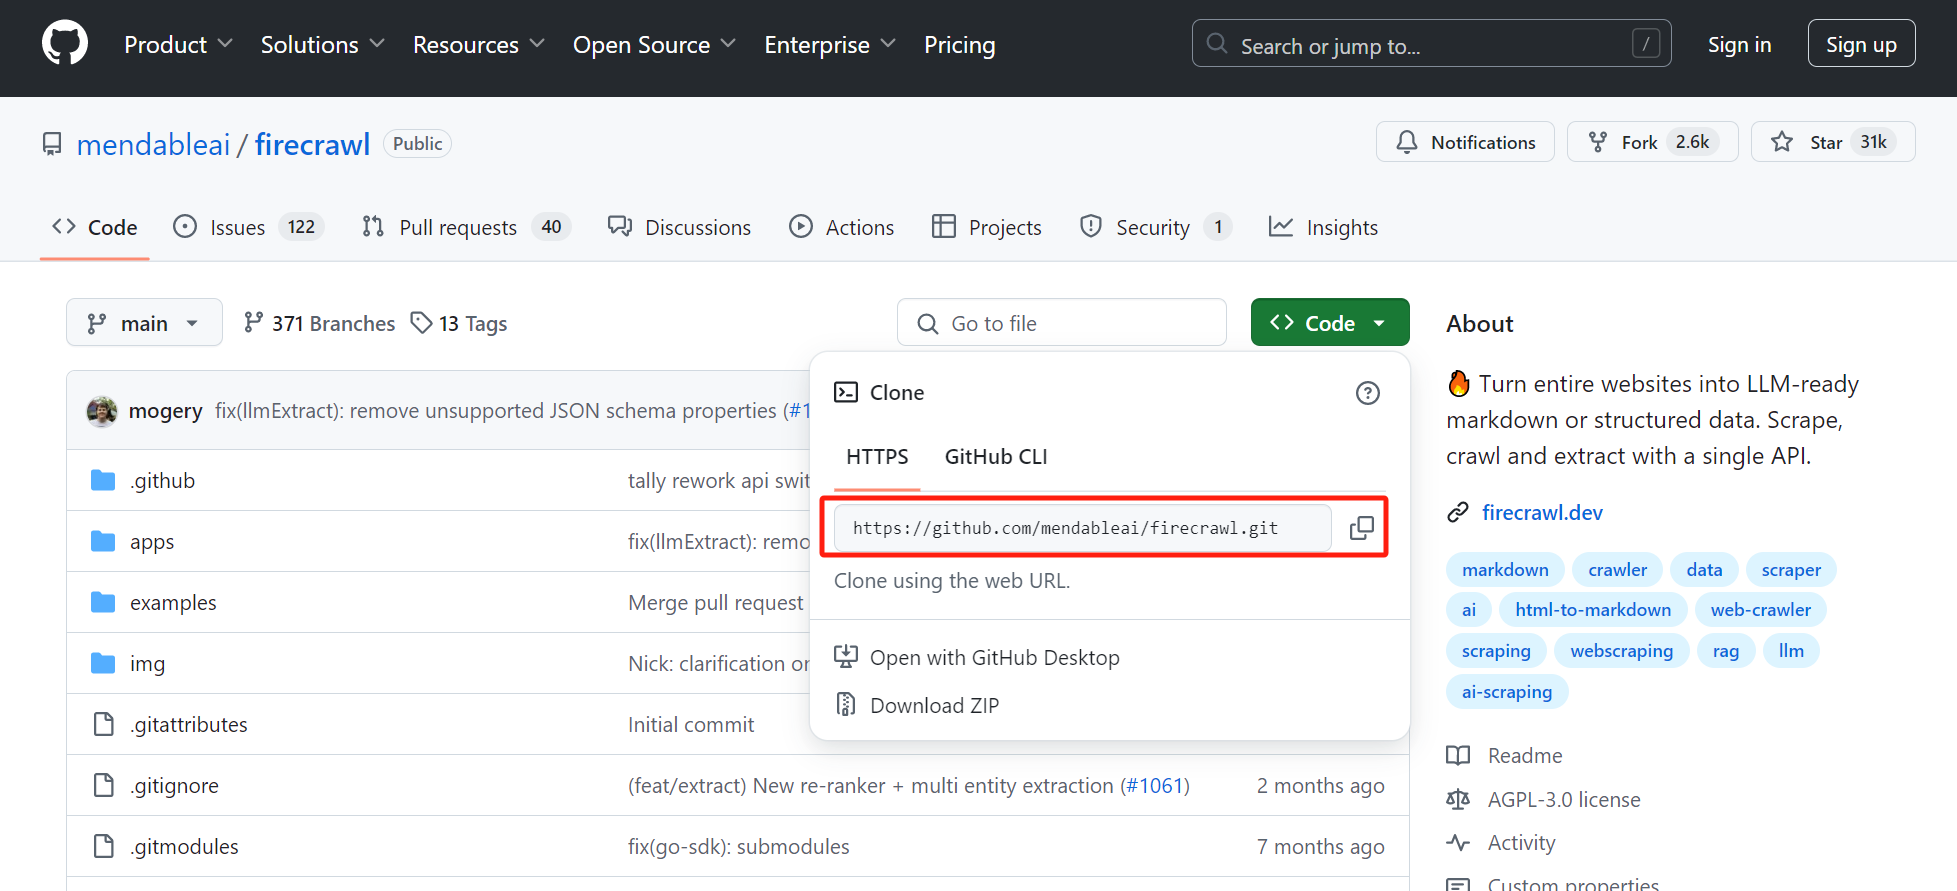Click the .github folder icon
The width and height of the screenshot is (1957, 891).
[x=103, y=481]
